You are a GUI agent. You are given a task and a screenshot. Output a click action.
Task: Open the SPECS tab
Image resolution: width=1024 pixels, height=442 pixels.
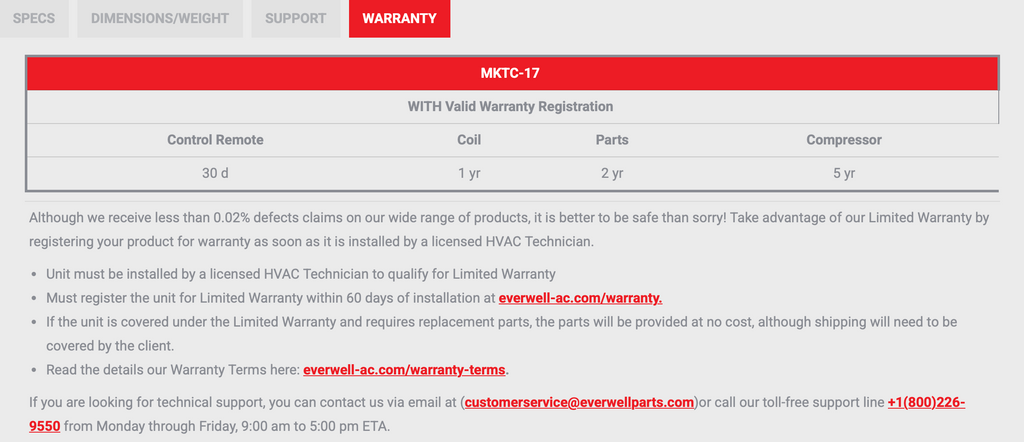[34, 18]
